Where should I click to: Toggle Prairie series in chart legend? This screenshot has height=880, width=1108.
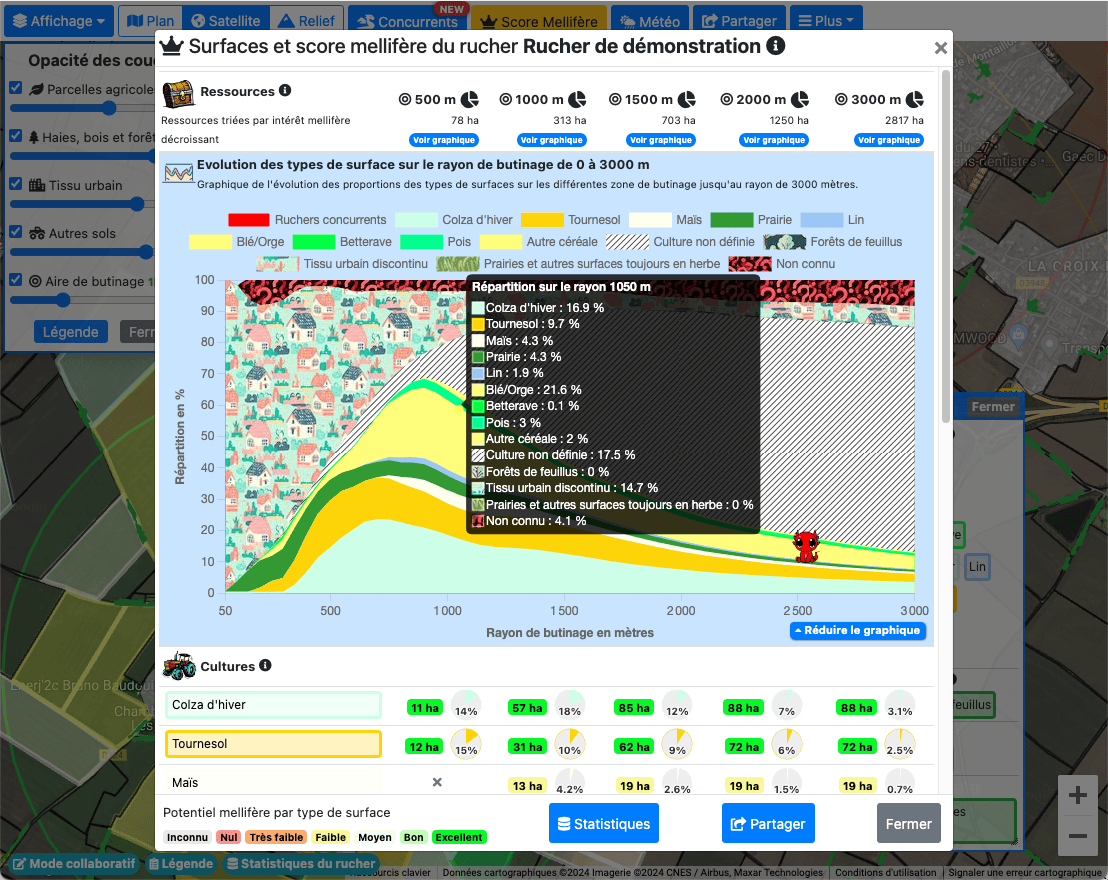pyautogui.click(x=751, y=220)
